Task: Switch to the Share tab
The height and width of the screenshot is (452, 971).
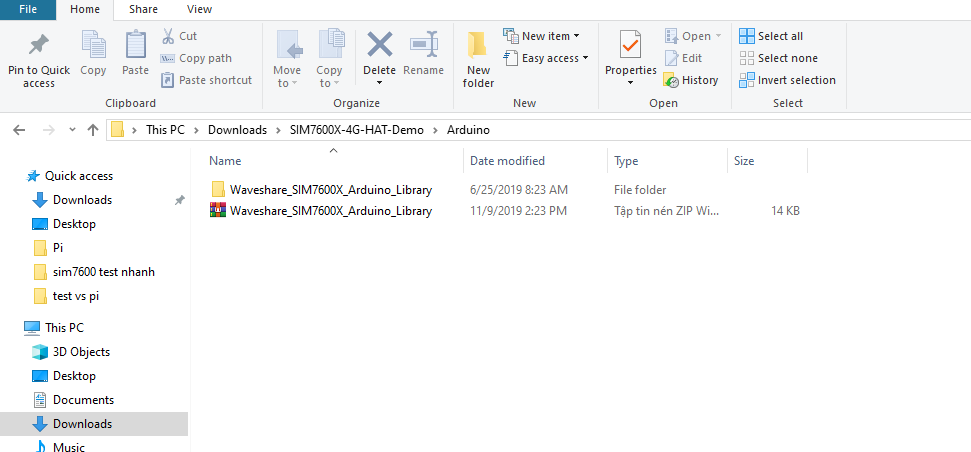Action: click(x=144, y=9)
